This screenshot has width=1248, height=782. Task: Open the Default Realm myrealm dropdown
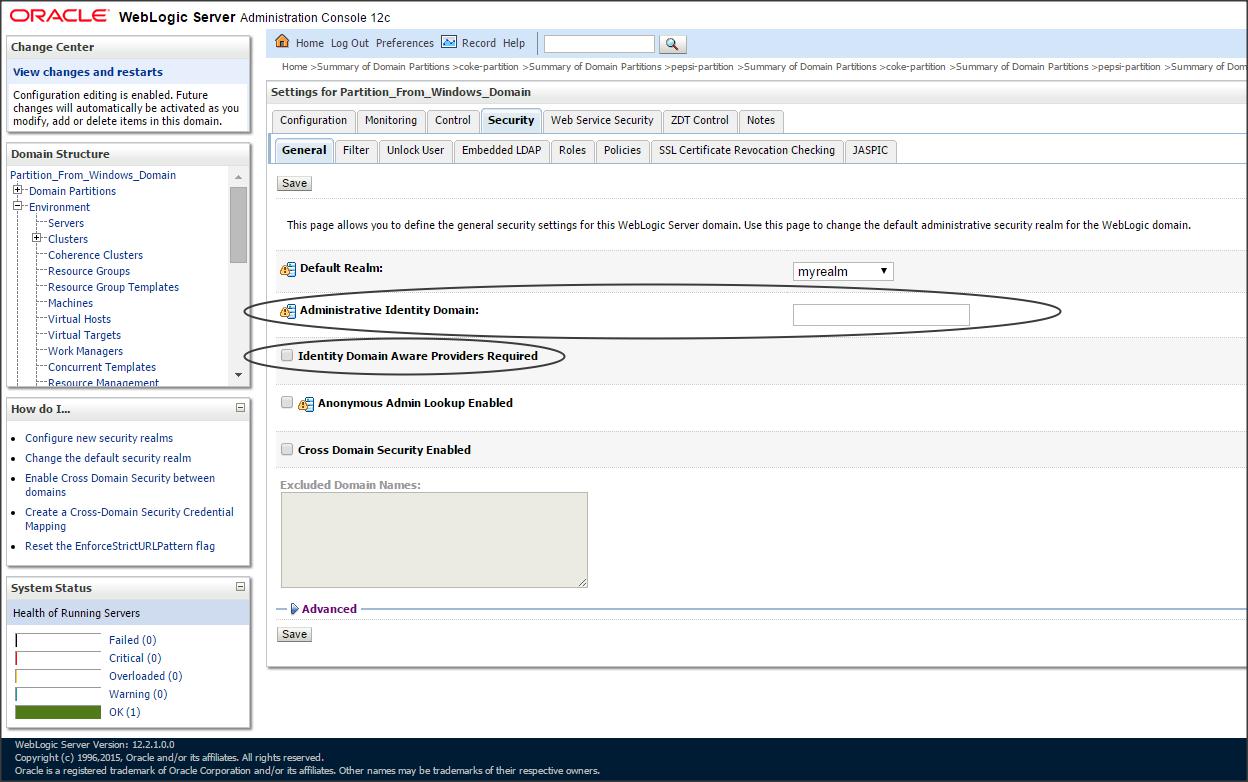pos(843,271)
